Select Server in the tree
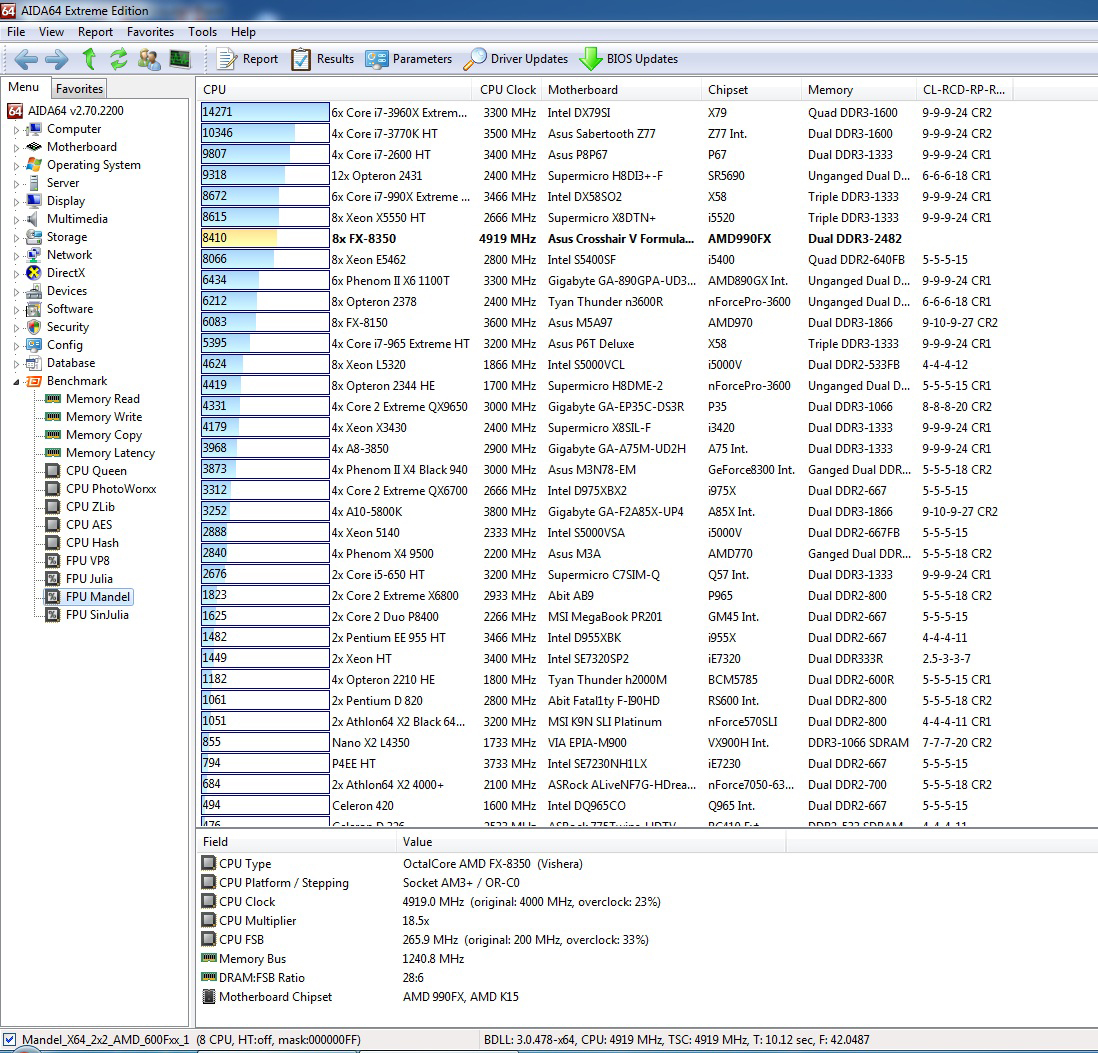 click(63, 183)
